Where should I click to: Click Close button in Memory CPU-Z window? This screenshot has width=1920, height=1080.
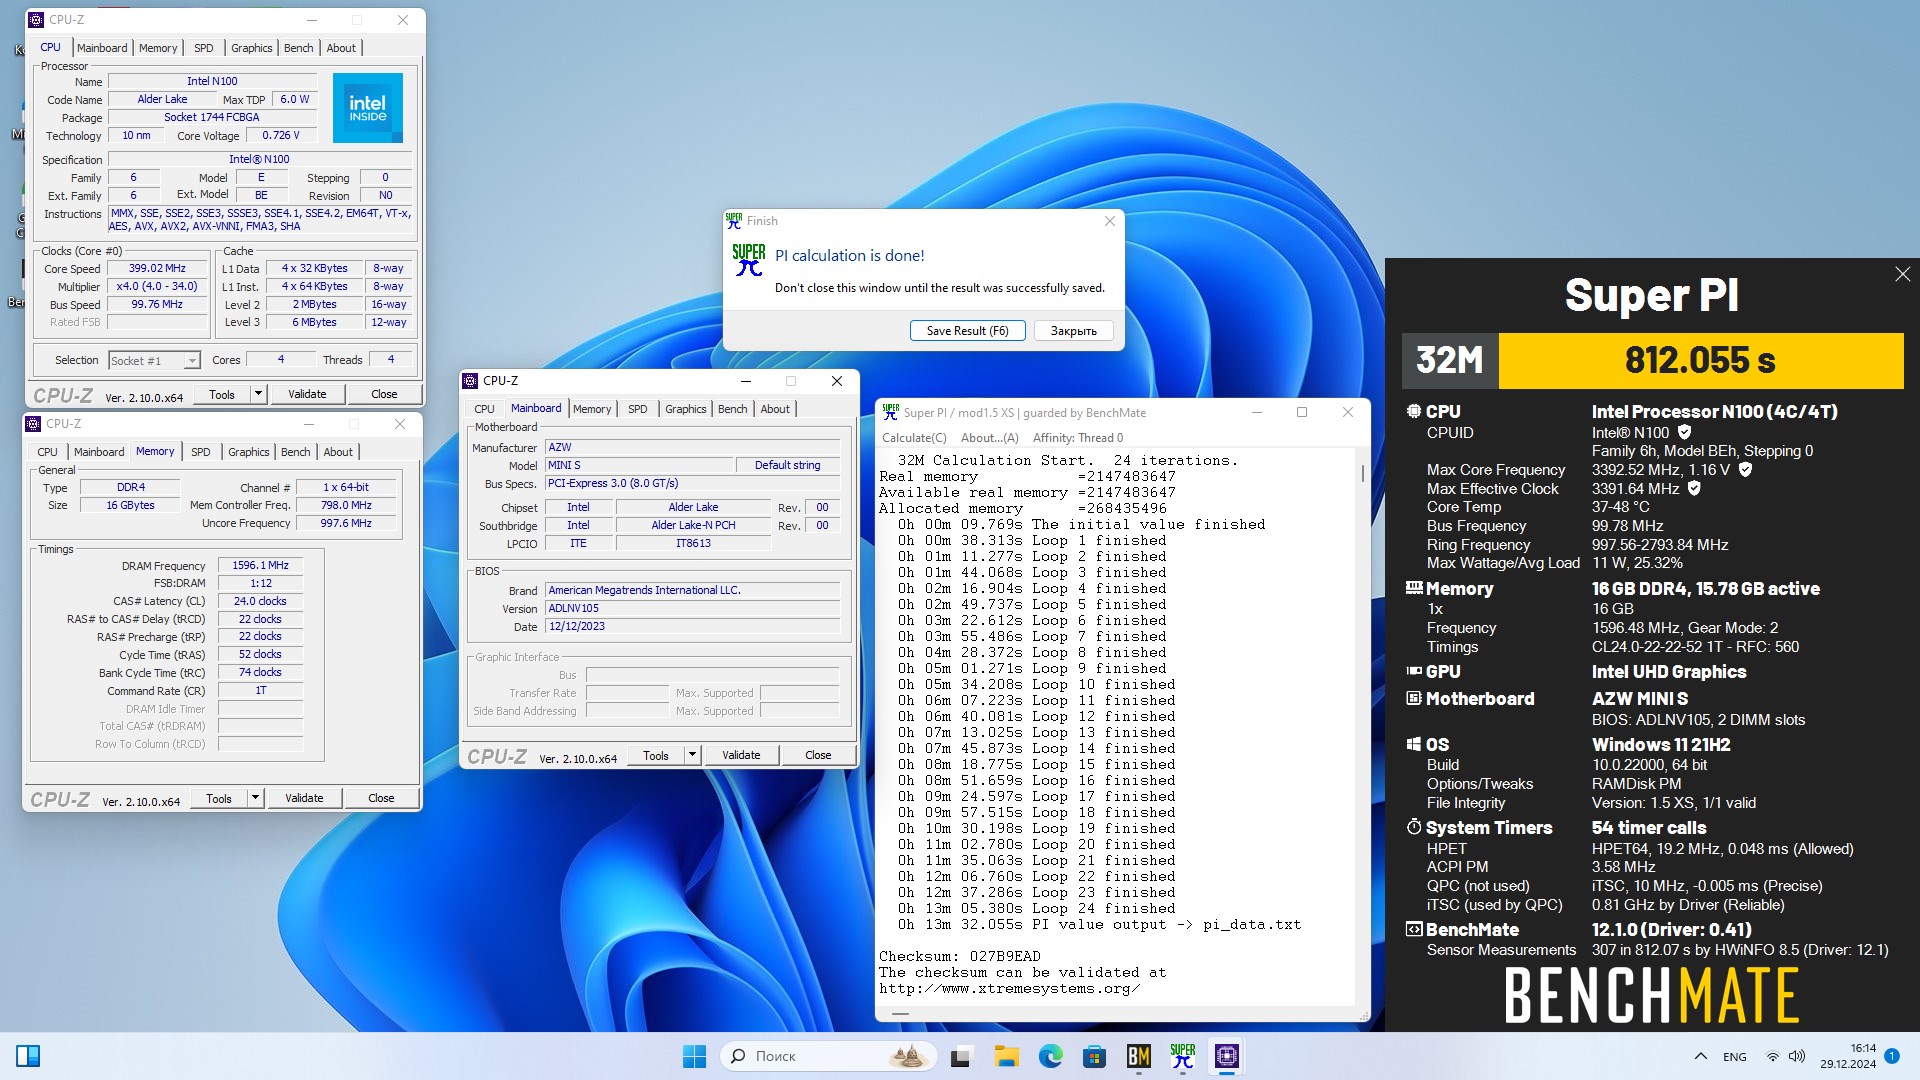click(x=381, y=798)
